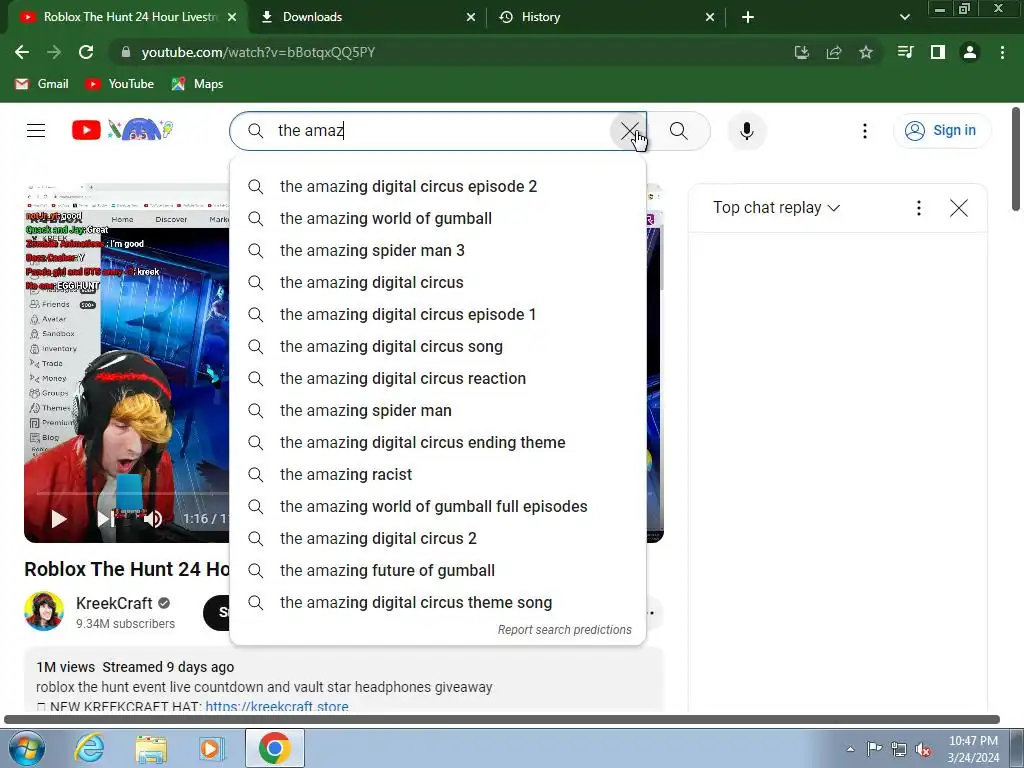Bookmark this tab star icon
Viewport: 1024px width, 768px height.
tap(865, 52)
